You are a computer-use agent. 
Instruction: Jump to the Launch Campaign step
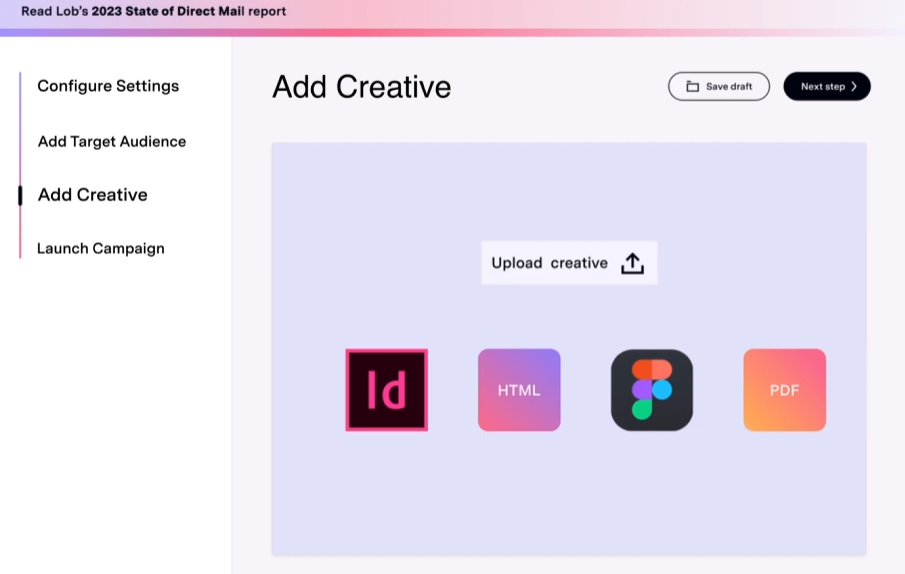click(x=100, y=249)
